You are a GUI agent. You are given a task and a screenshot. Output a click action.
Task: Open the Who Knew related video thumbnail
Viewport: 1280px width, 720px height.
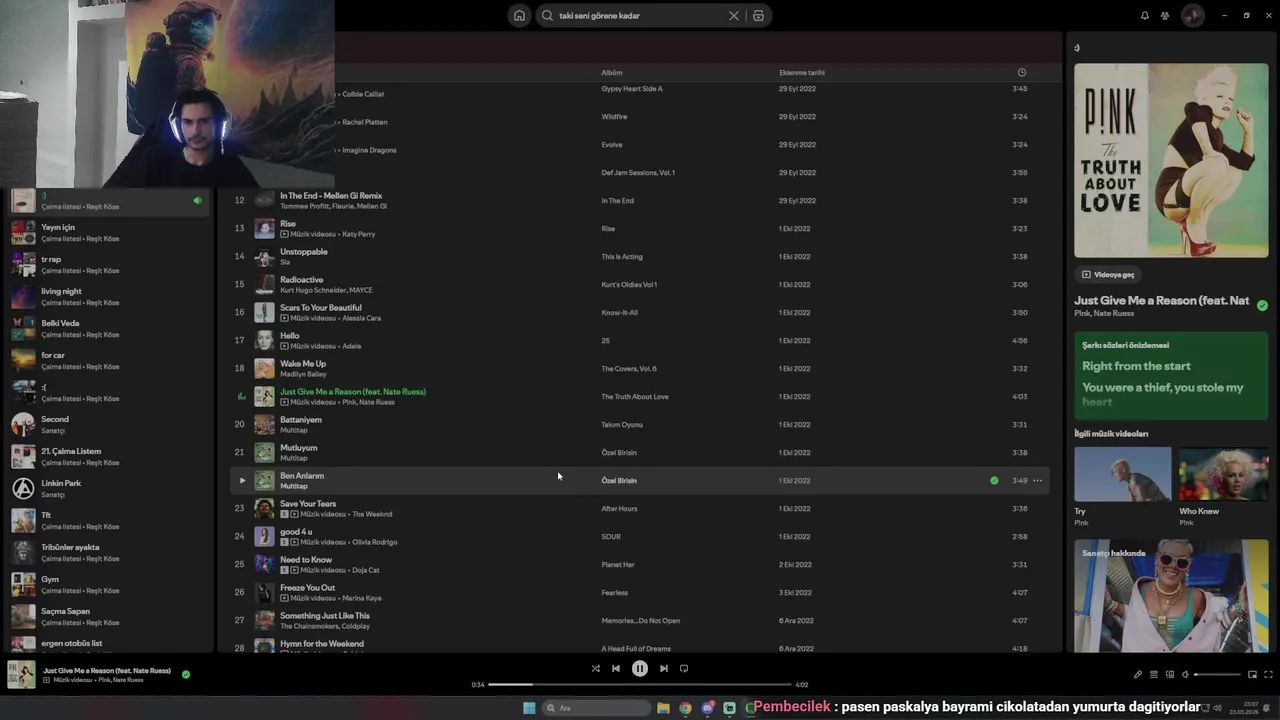[x=1223, y=473]
